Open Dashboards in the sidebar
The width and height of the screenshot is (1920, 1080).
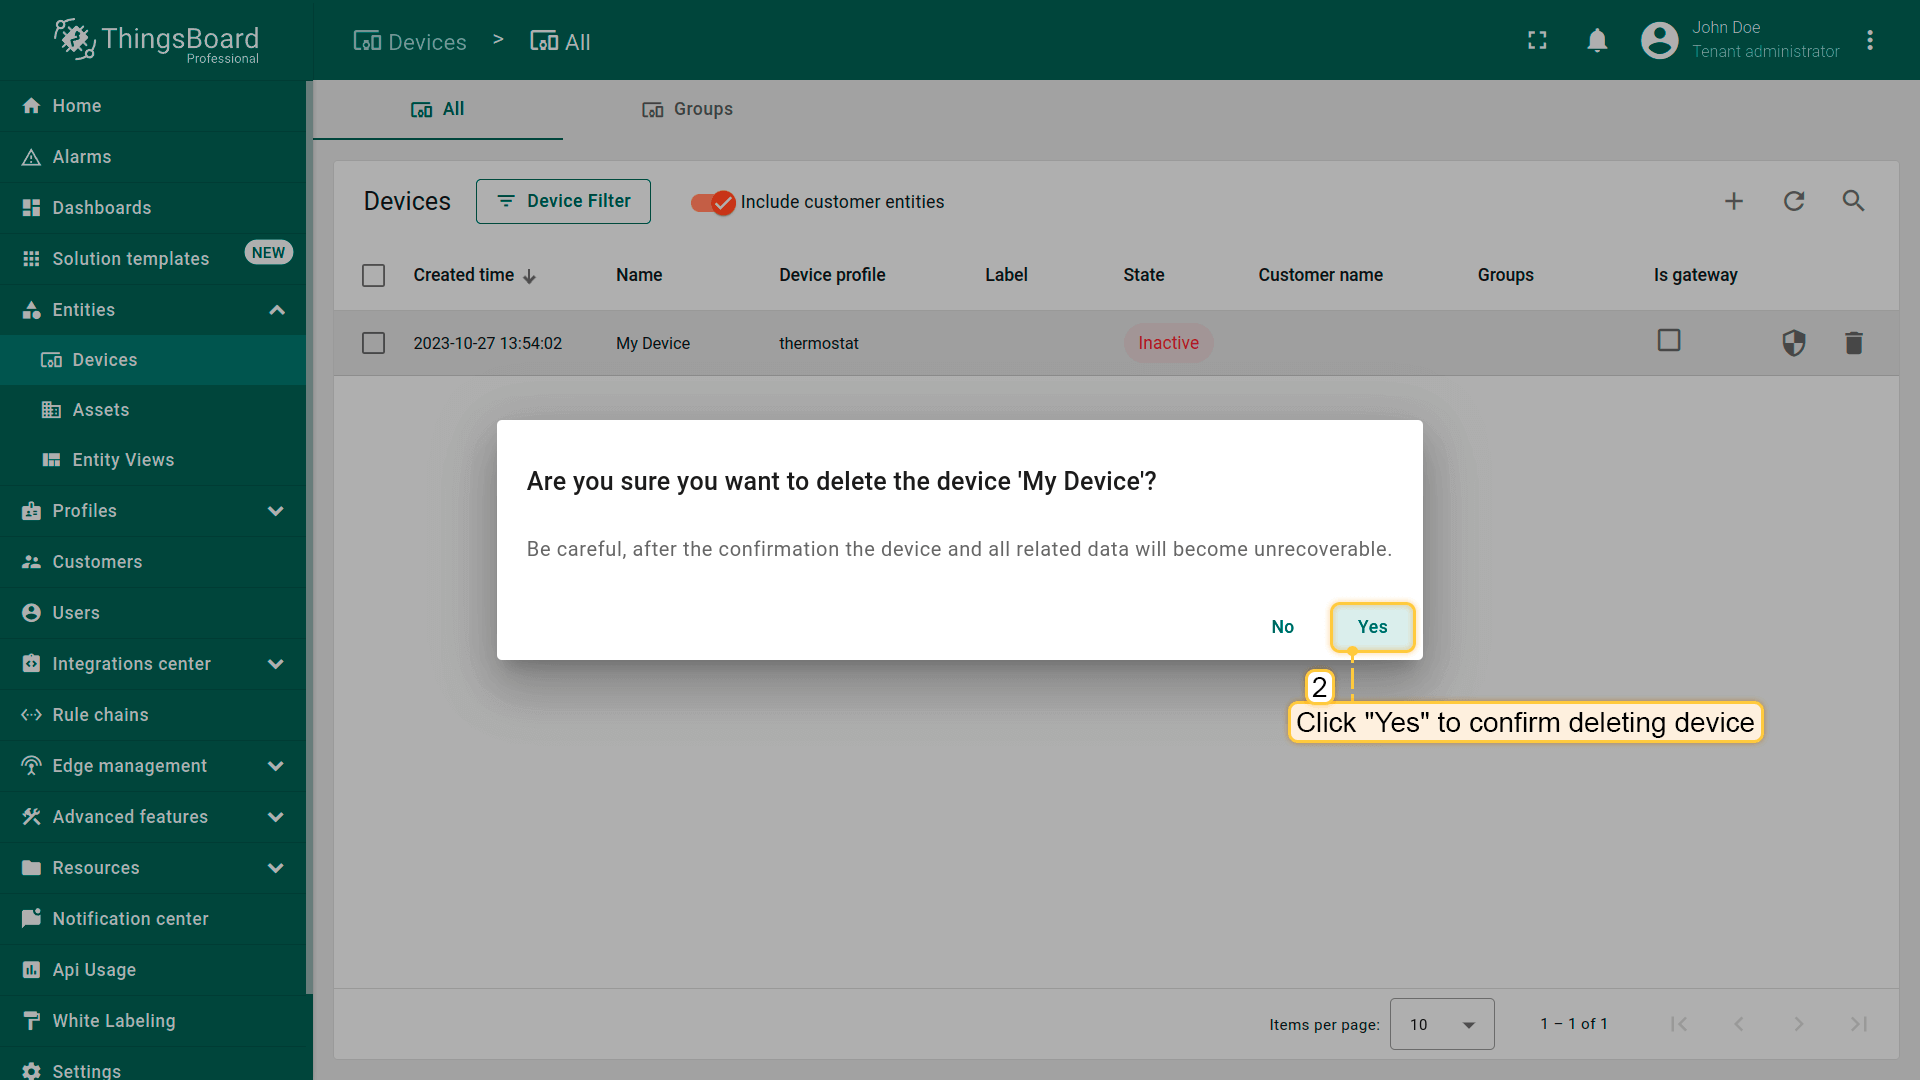point(102,208)
